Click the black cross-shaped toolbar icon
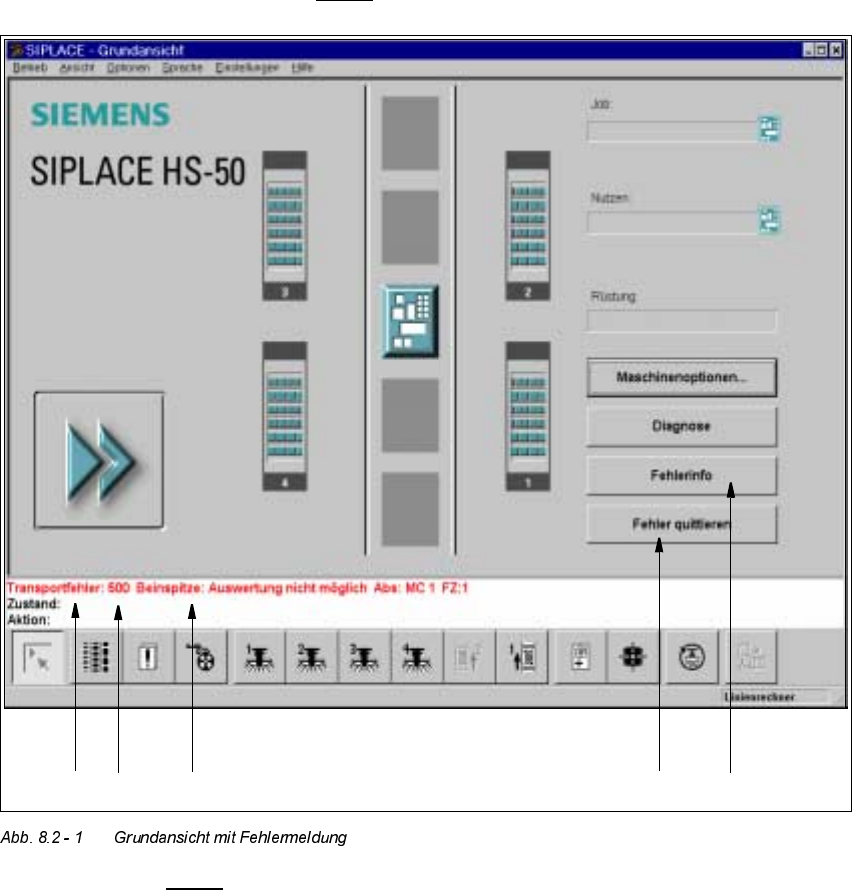This screenshot has width=852, height=890. click(x=633, y=657)
